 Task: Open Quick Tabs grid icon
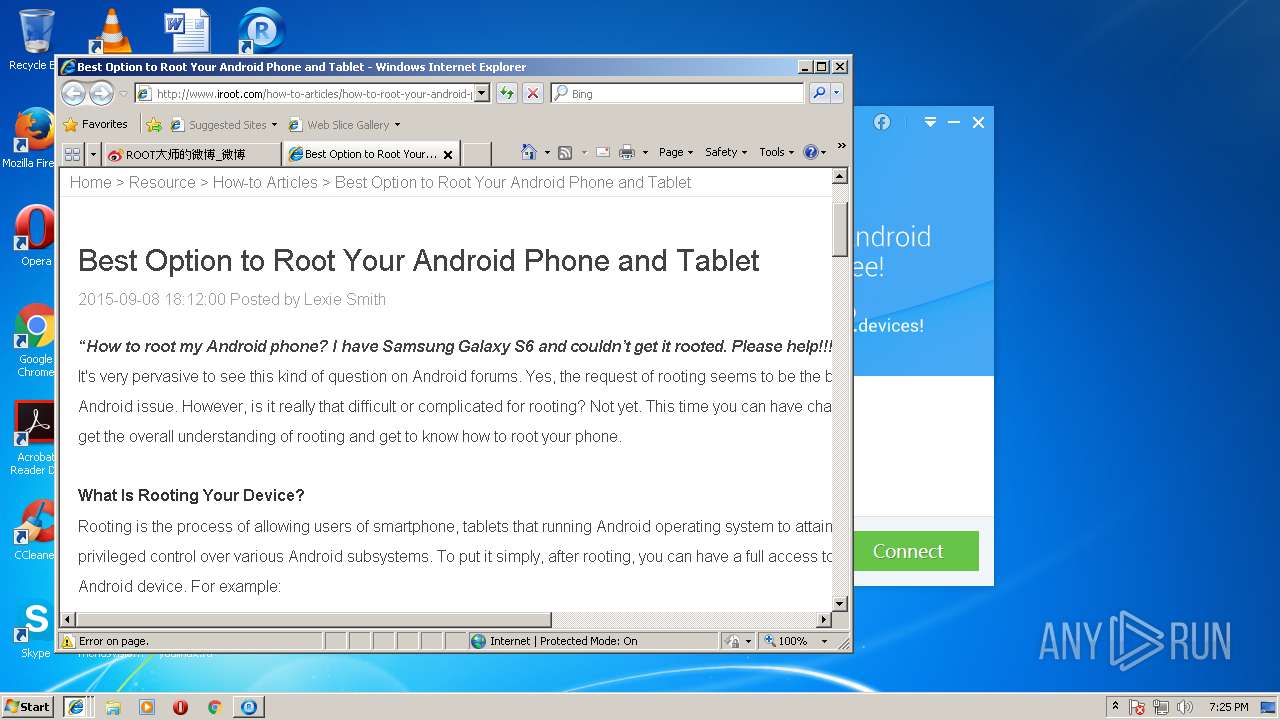[x=72, y=154]
